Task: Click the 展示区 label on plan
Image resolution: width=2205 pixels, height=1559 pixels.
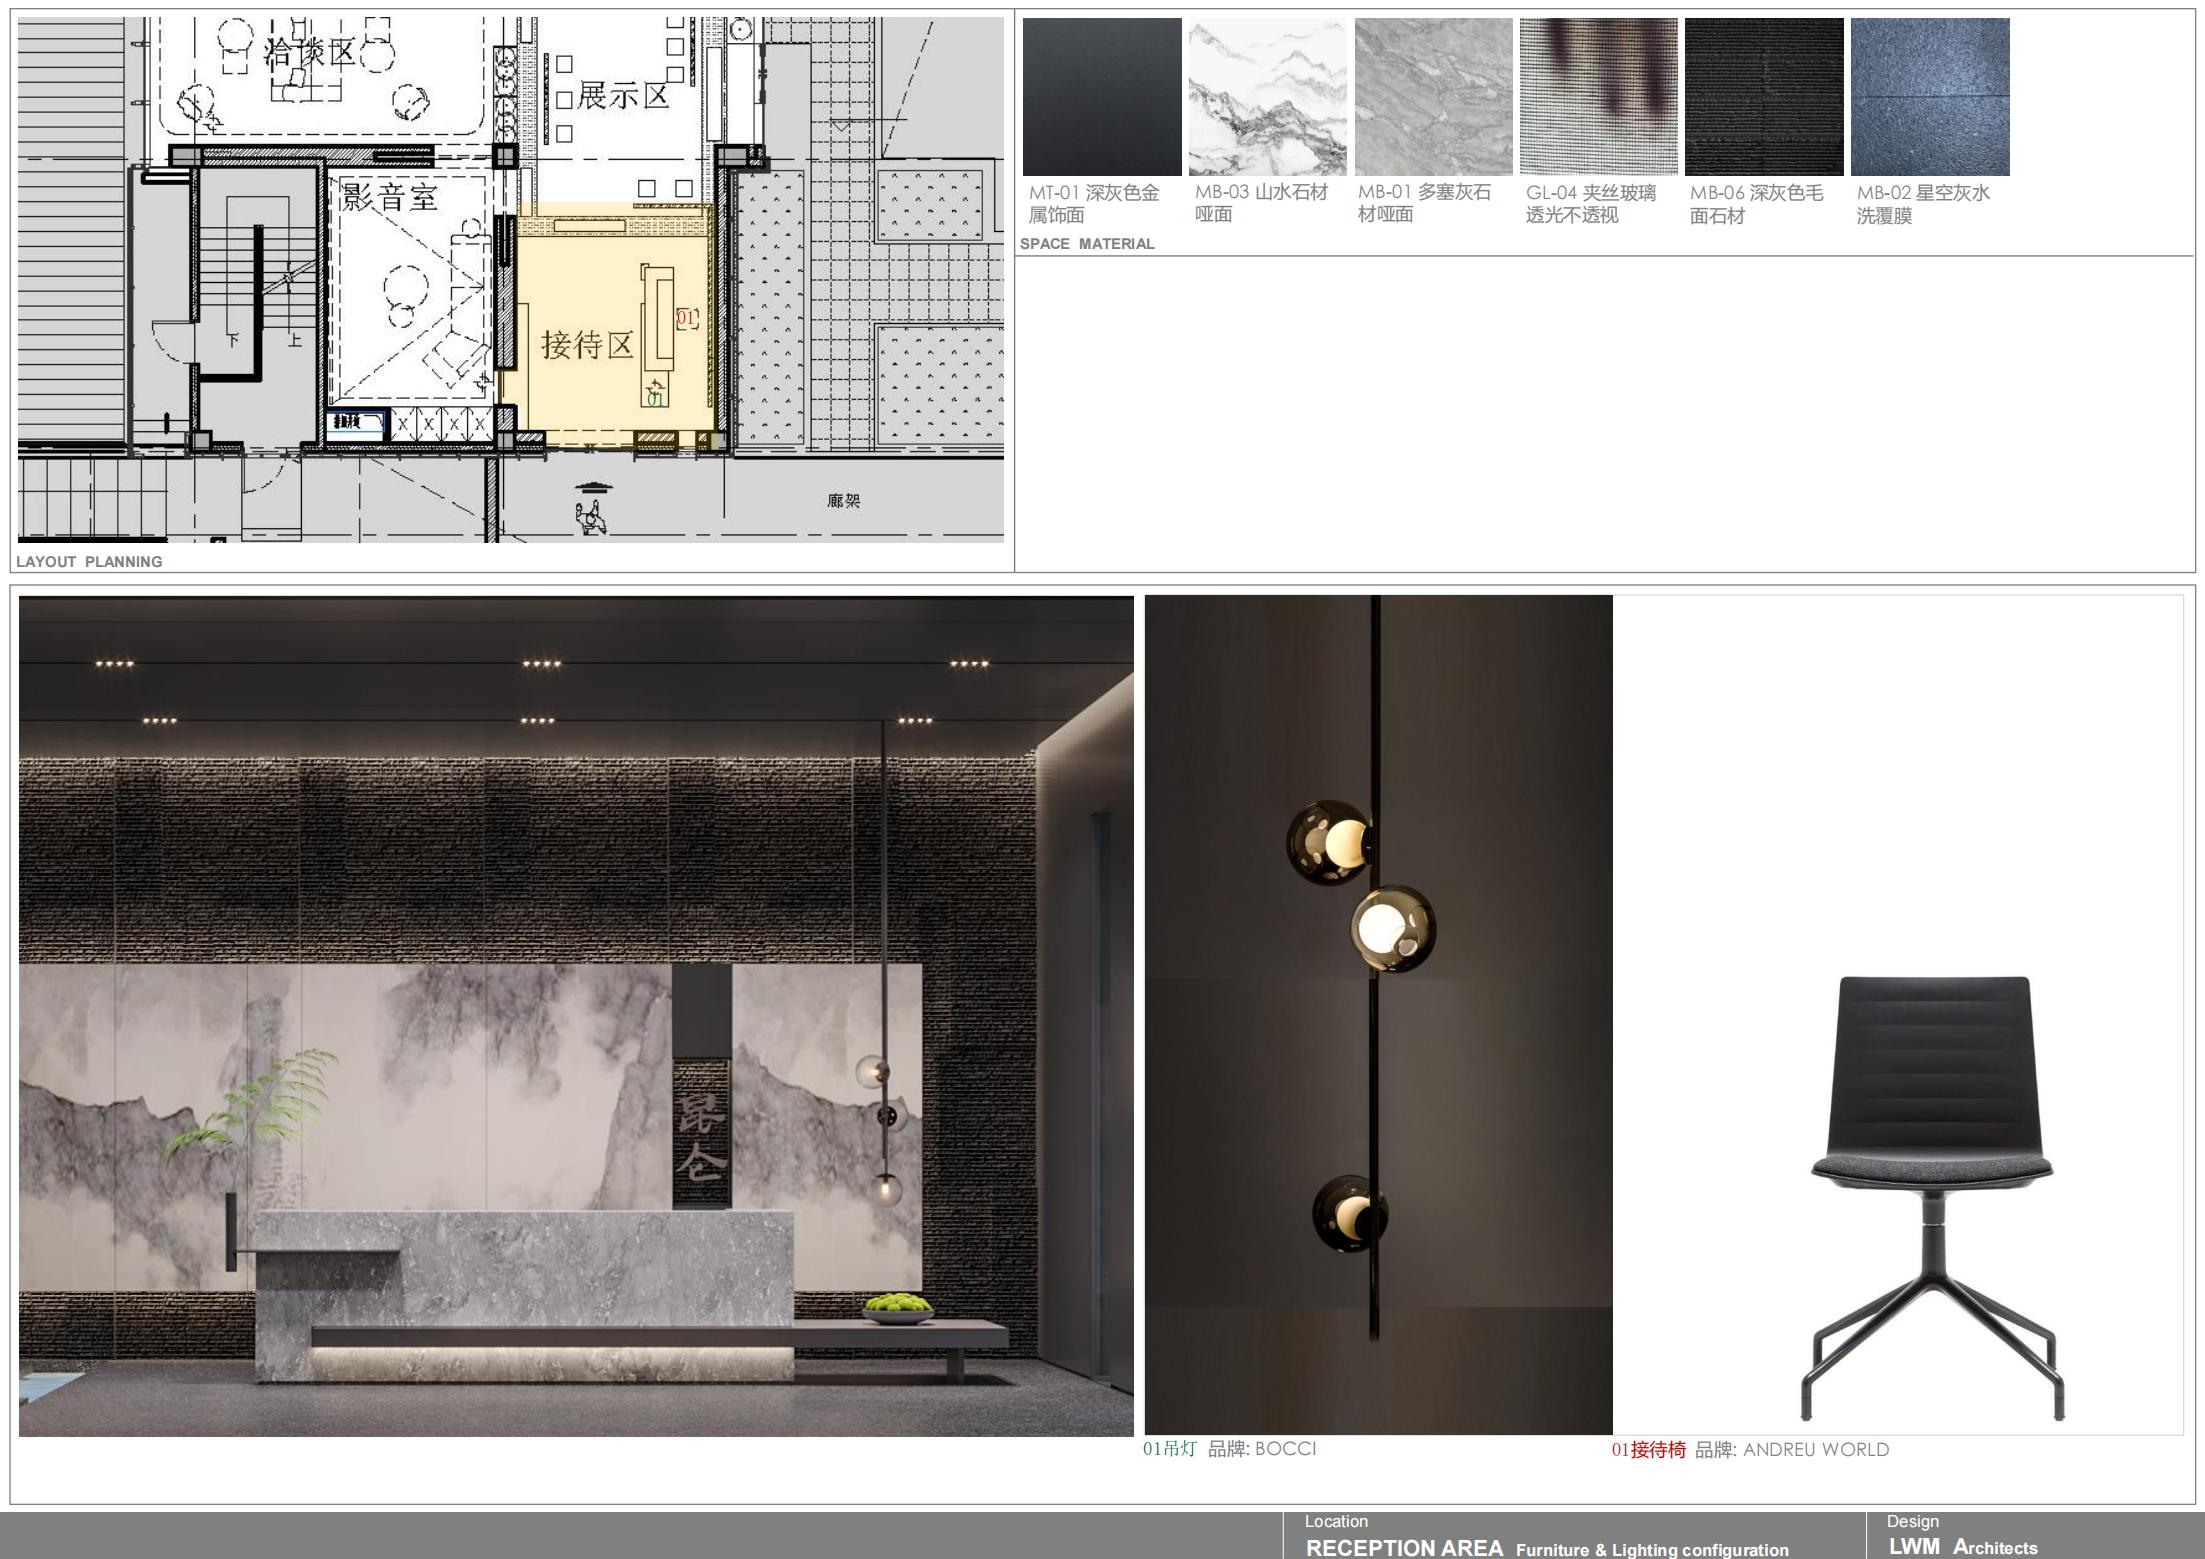Action: pos(622,96)
